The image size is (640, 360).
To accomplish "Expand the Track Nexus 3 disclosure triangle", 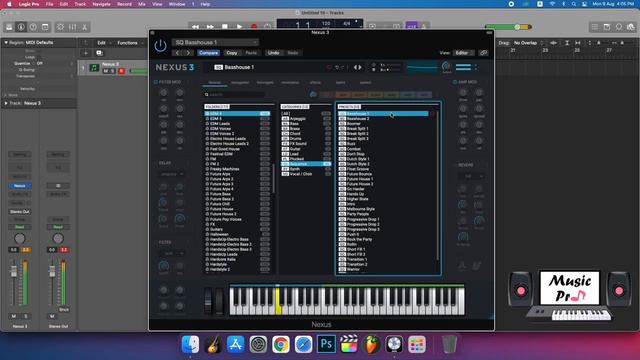I will pos(6,103).
